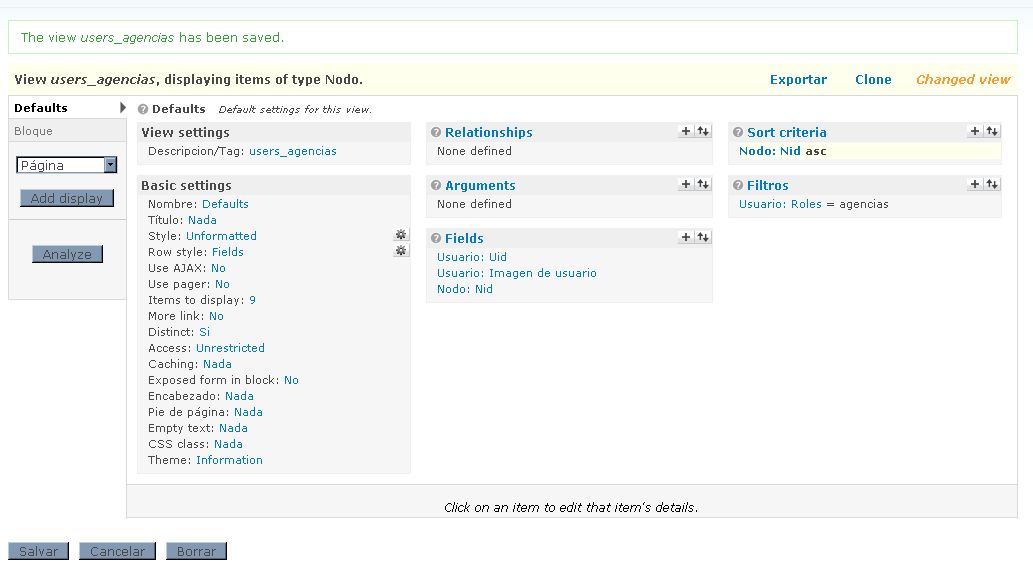This screenshot has width=1033, height=576.
Task: Run the Analyze button
Action: click(x=66, y=254)
